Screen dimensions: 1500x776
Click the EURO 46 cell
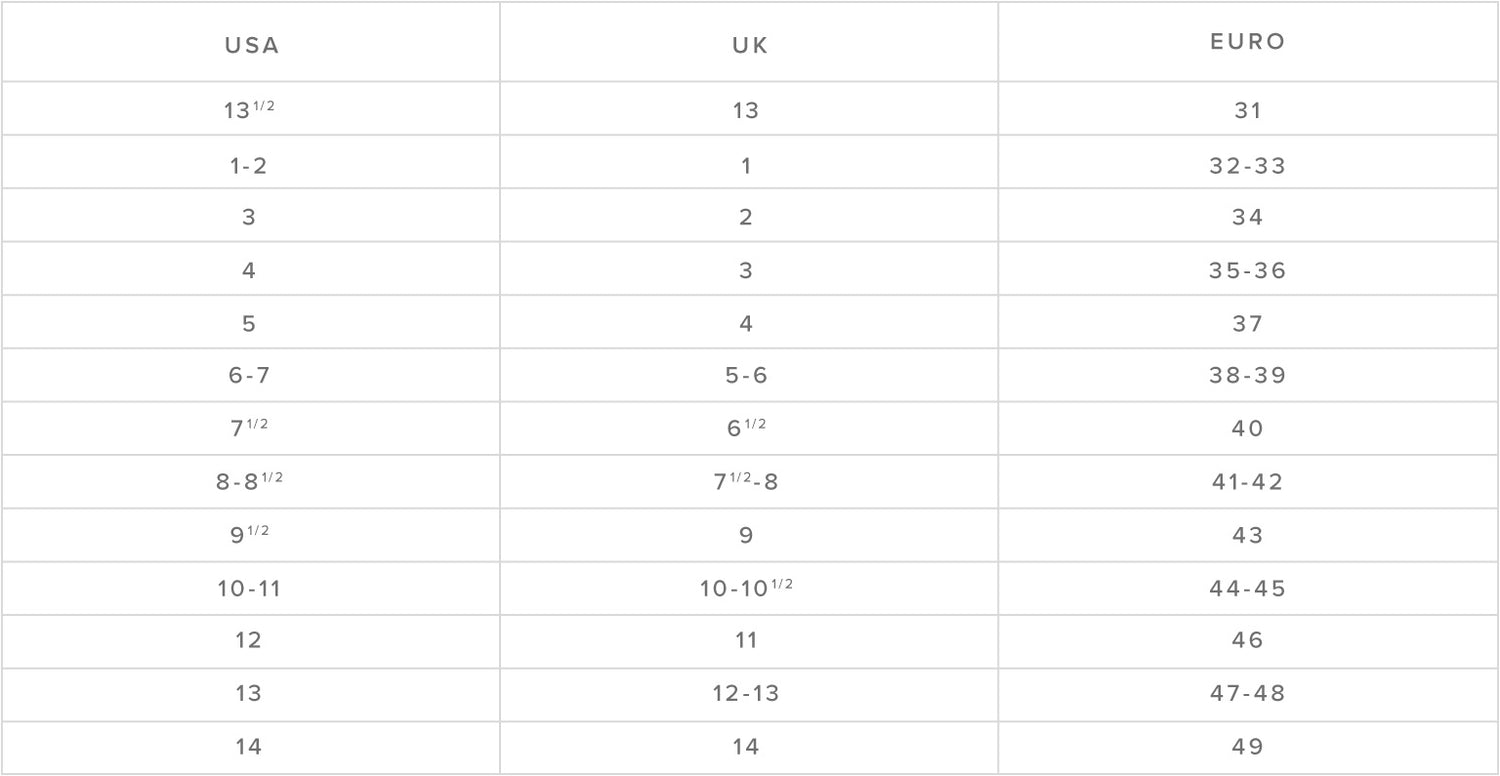[1247, 640]
